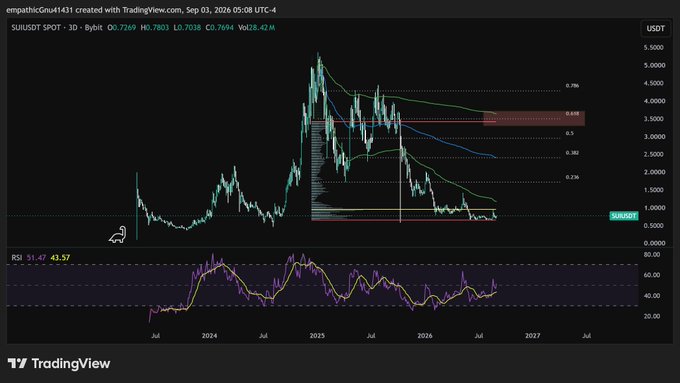Select the 0.382 Fibonacci level label
This screenshot has height=383, width=680.
[572, 153]
